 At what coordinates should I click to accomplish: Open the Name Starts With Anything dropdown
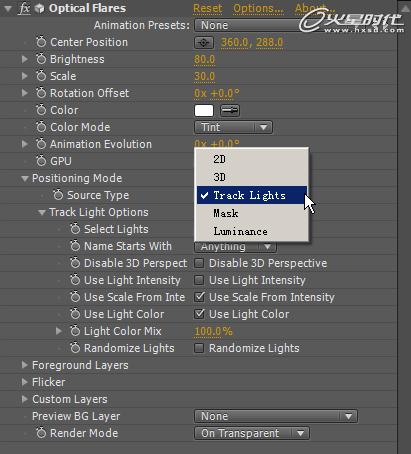[x=235, y=247]
